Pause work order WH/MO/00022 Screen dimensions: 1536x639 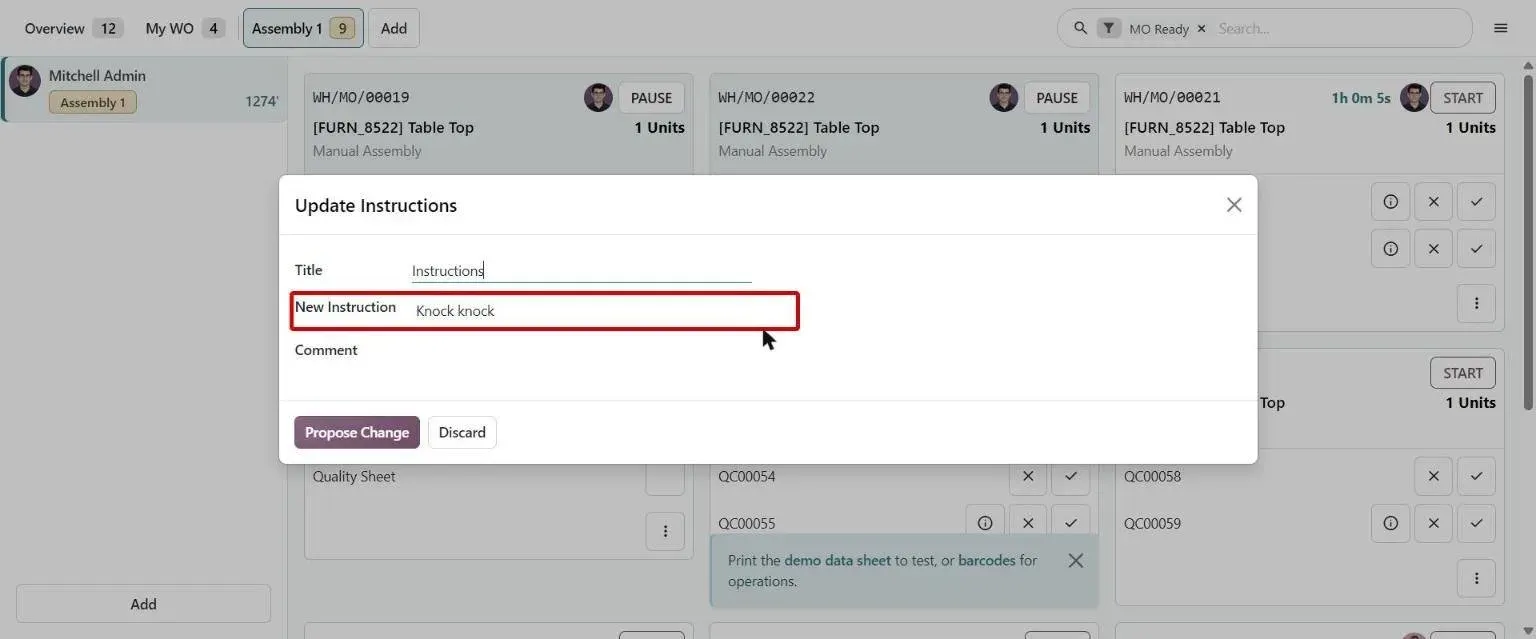(x=1057, y=98)
